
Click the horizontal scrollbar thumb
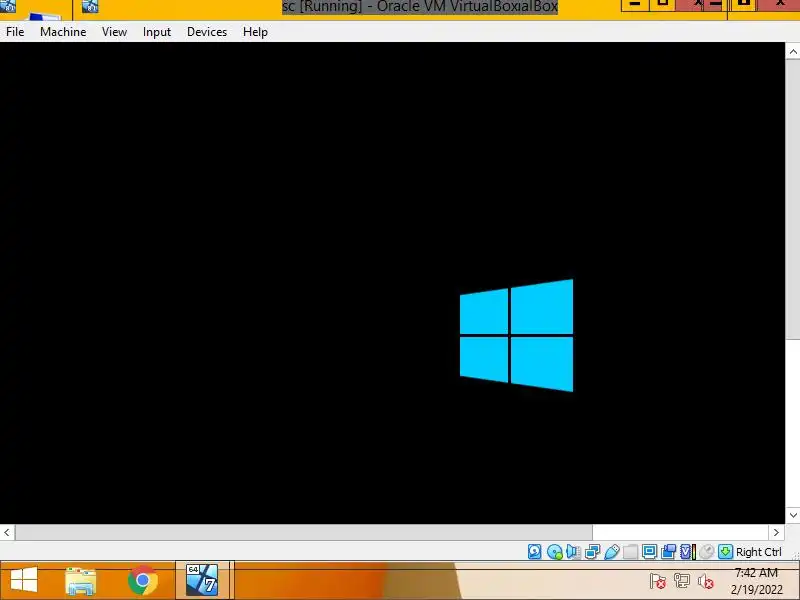(x=304, y=533)
